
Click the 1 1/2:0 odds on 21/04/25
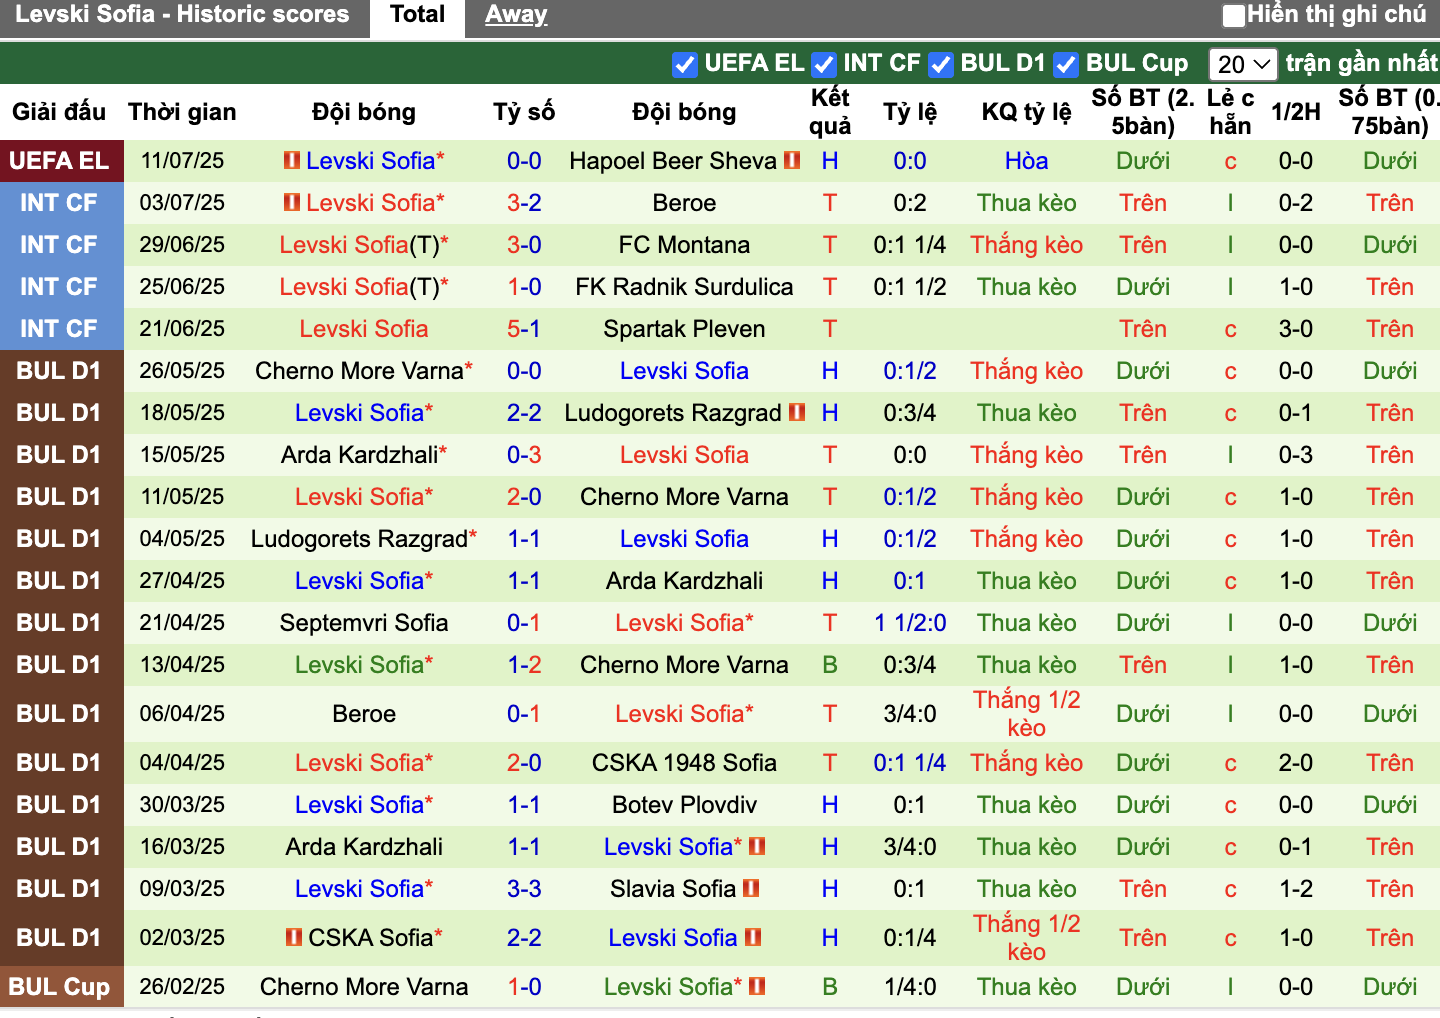910,623
